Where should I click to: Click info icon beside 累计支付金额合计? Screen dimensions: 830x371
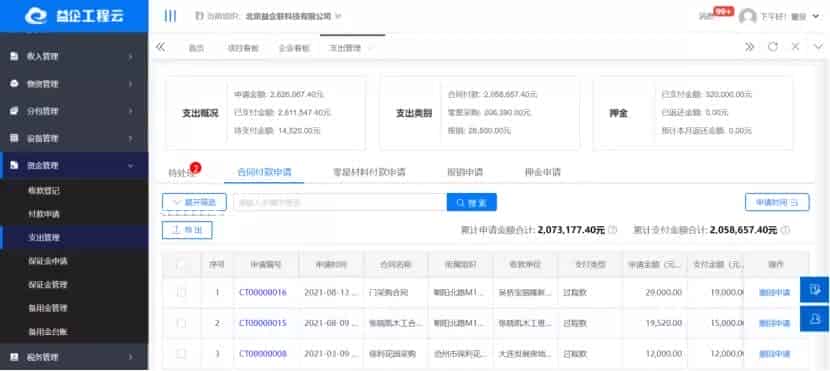(786, 230)
